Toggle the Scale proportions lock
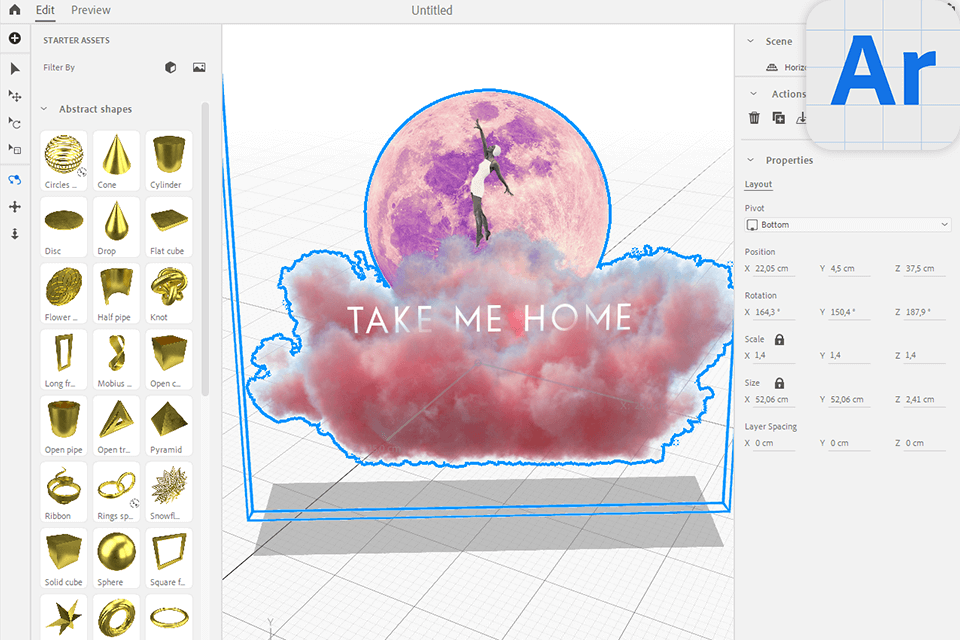Viewport: 960px width, 640px height. click(x=779, y=339)
